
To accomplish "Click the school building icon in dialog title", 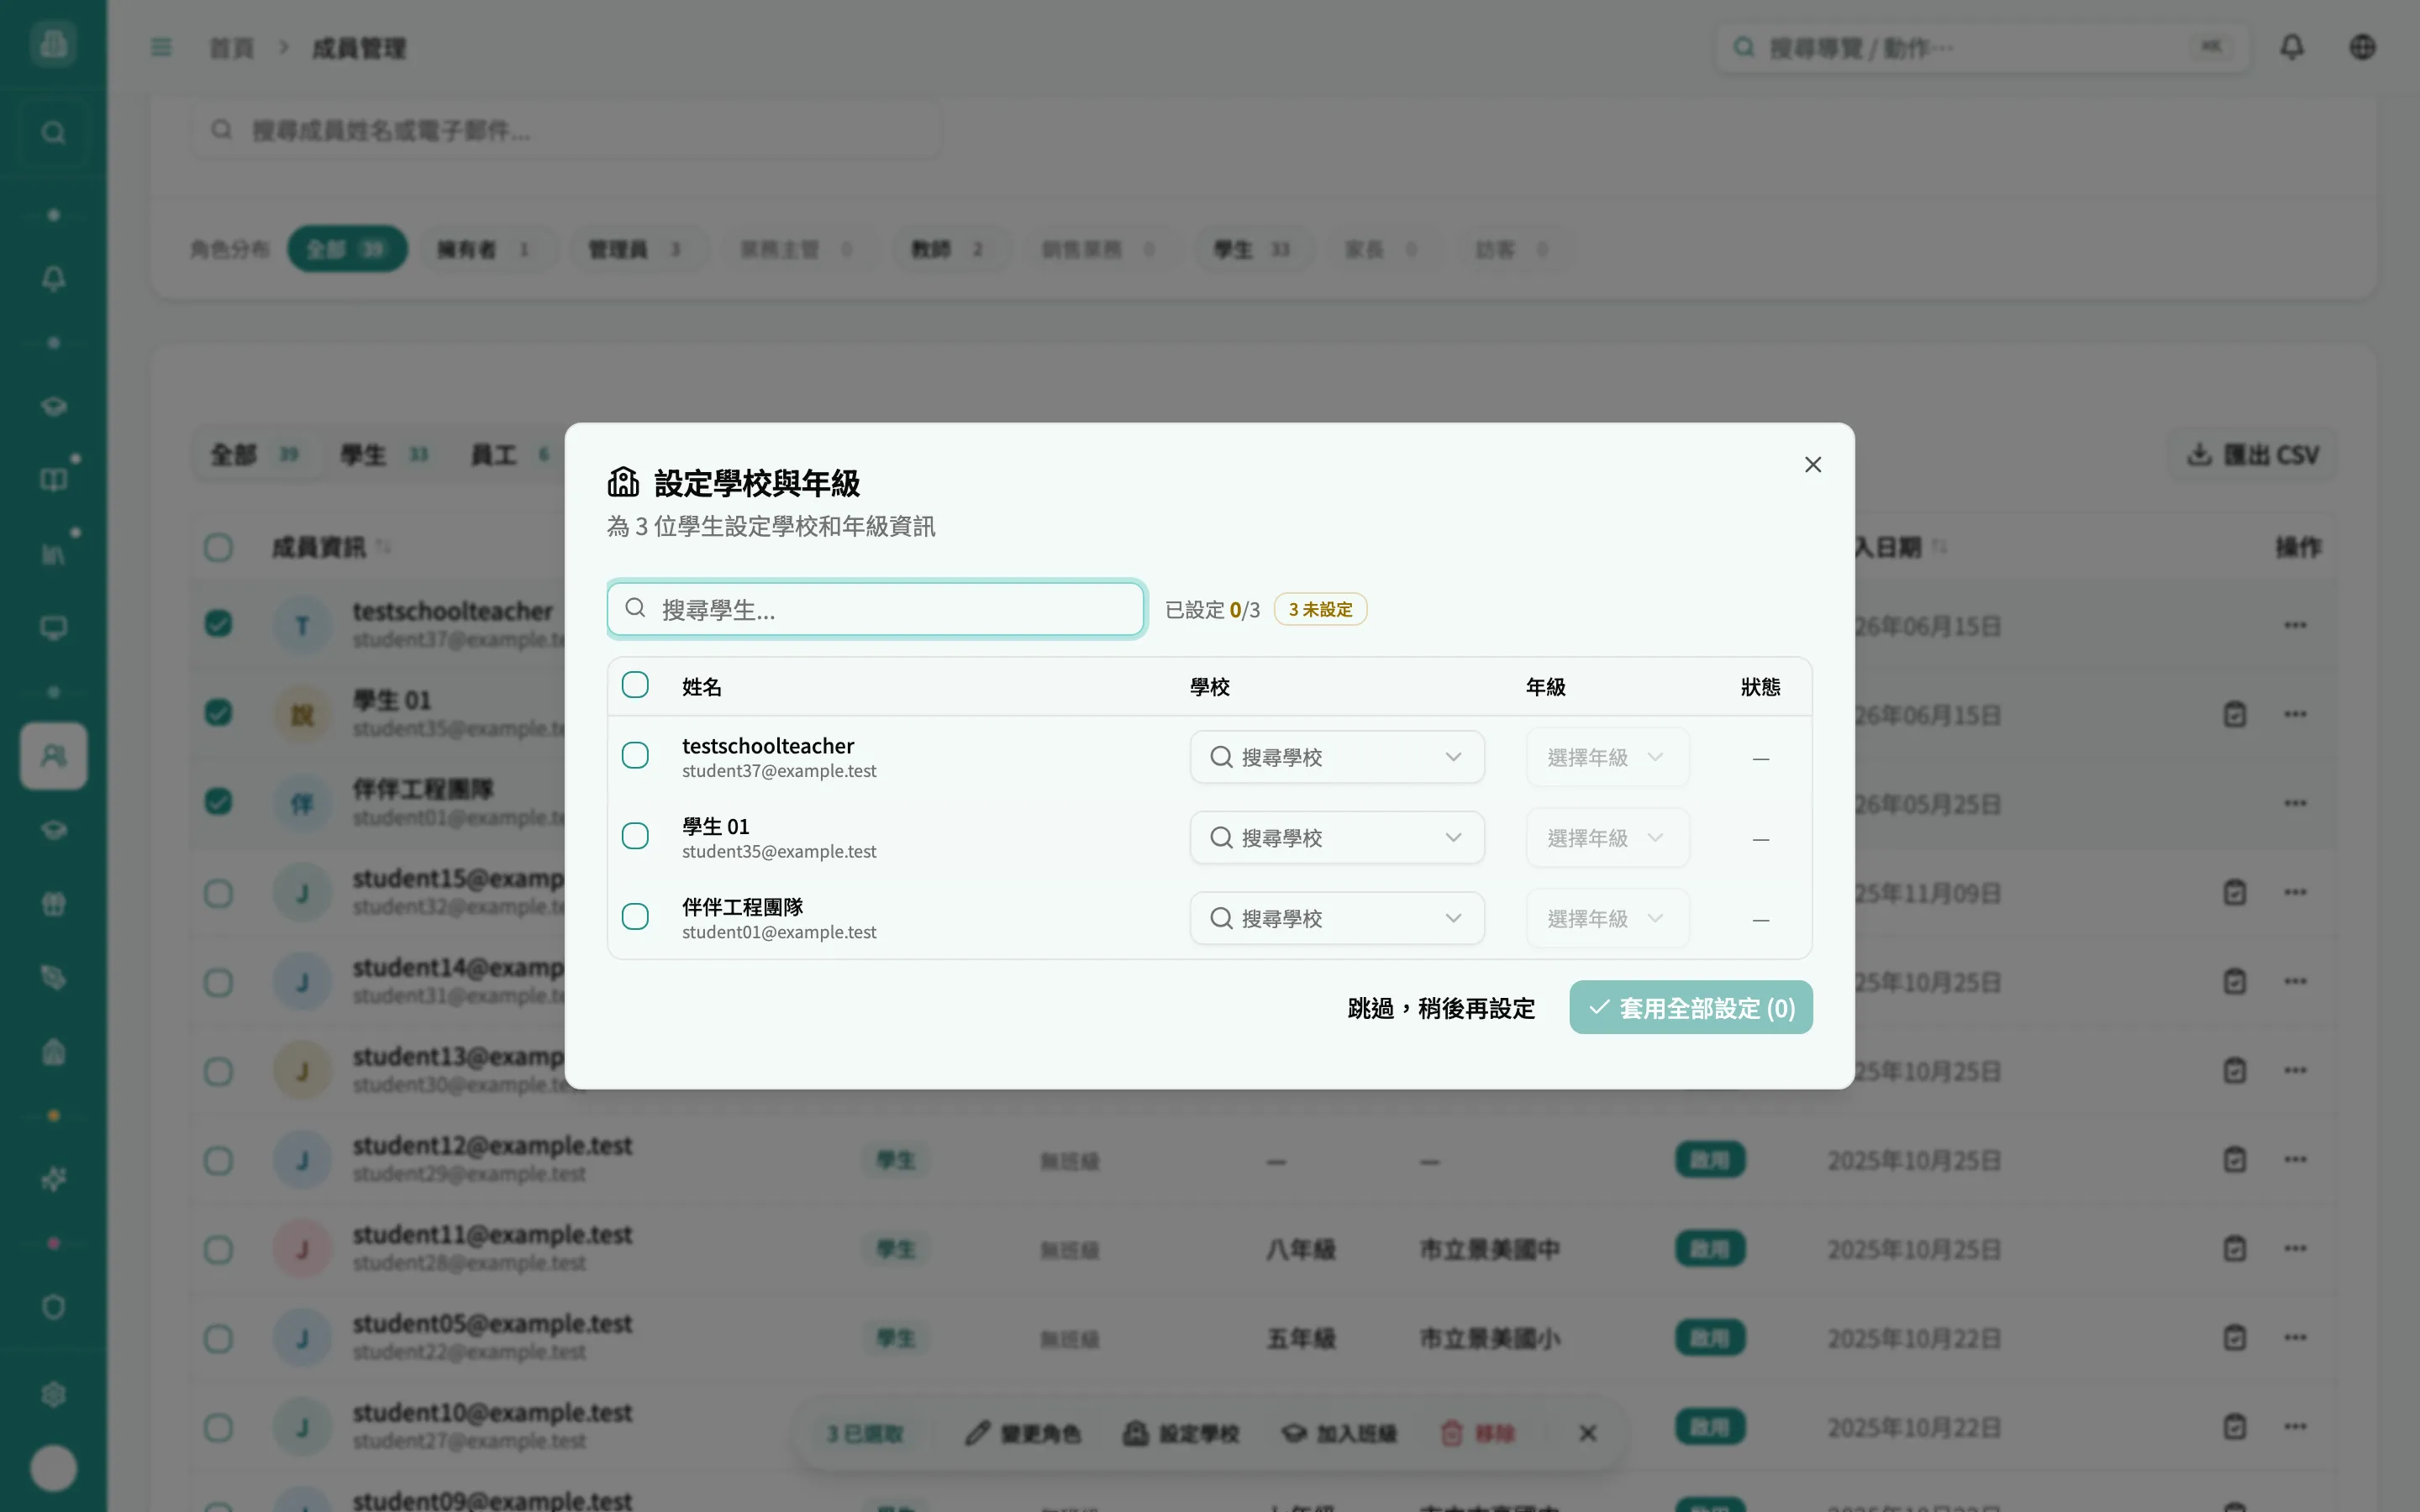I will [623, 482].
